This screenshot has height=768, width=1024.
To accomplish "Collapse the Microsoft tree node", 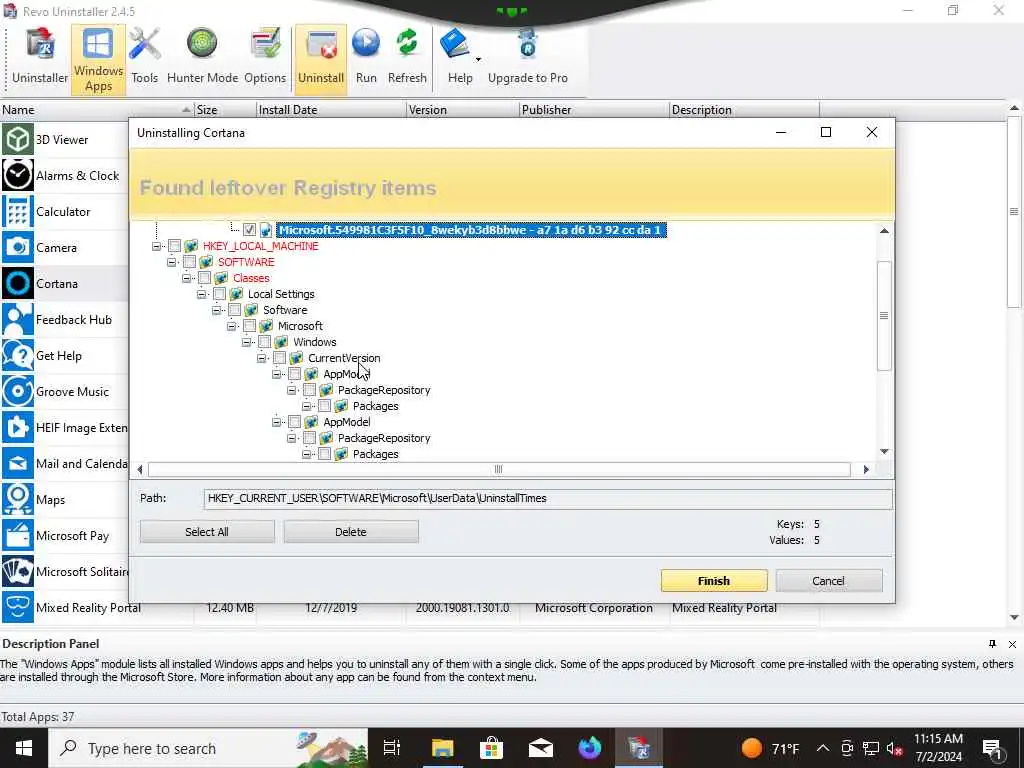I will (232, 326).
